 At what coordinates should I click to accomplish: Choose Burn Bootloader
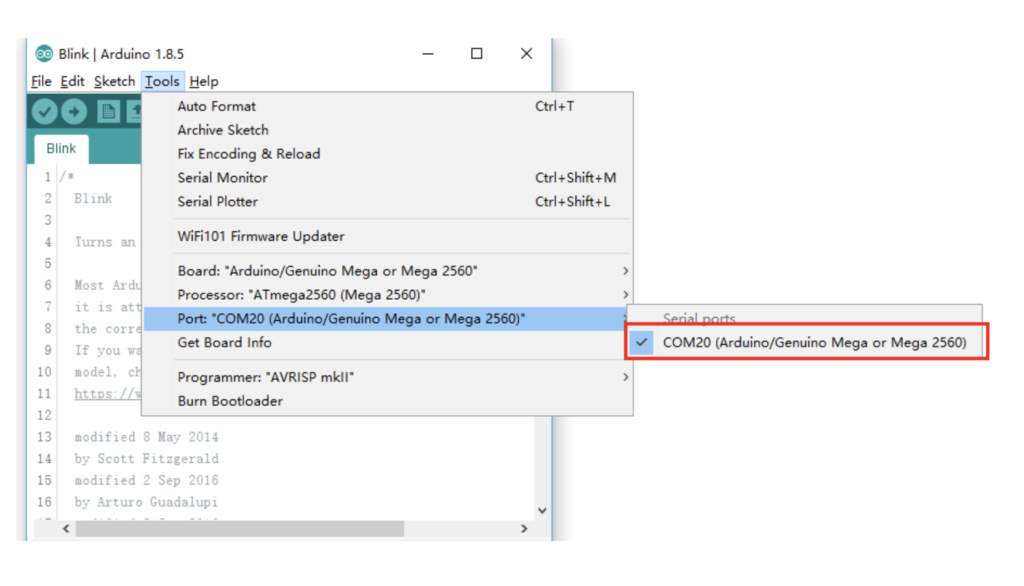388,400
